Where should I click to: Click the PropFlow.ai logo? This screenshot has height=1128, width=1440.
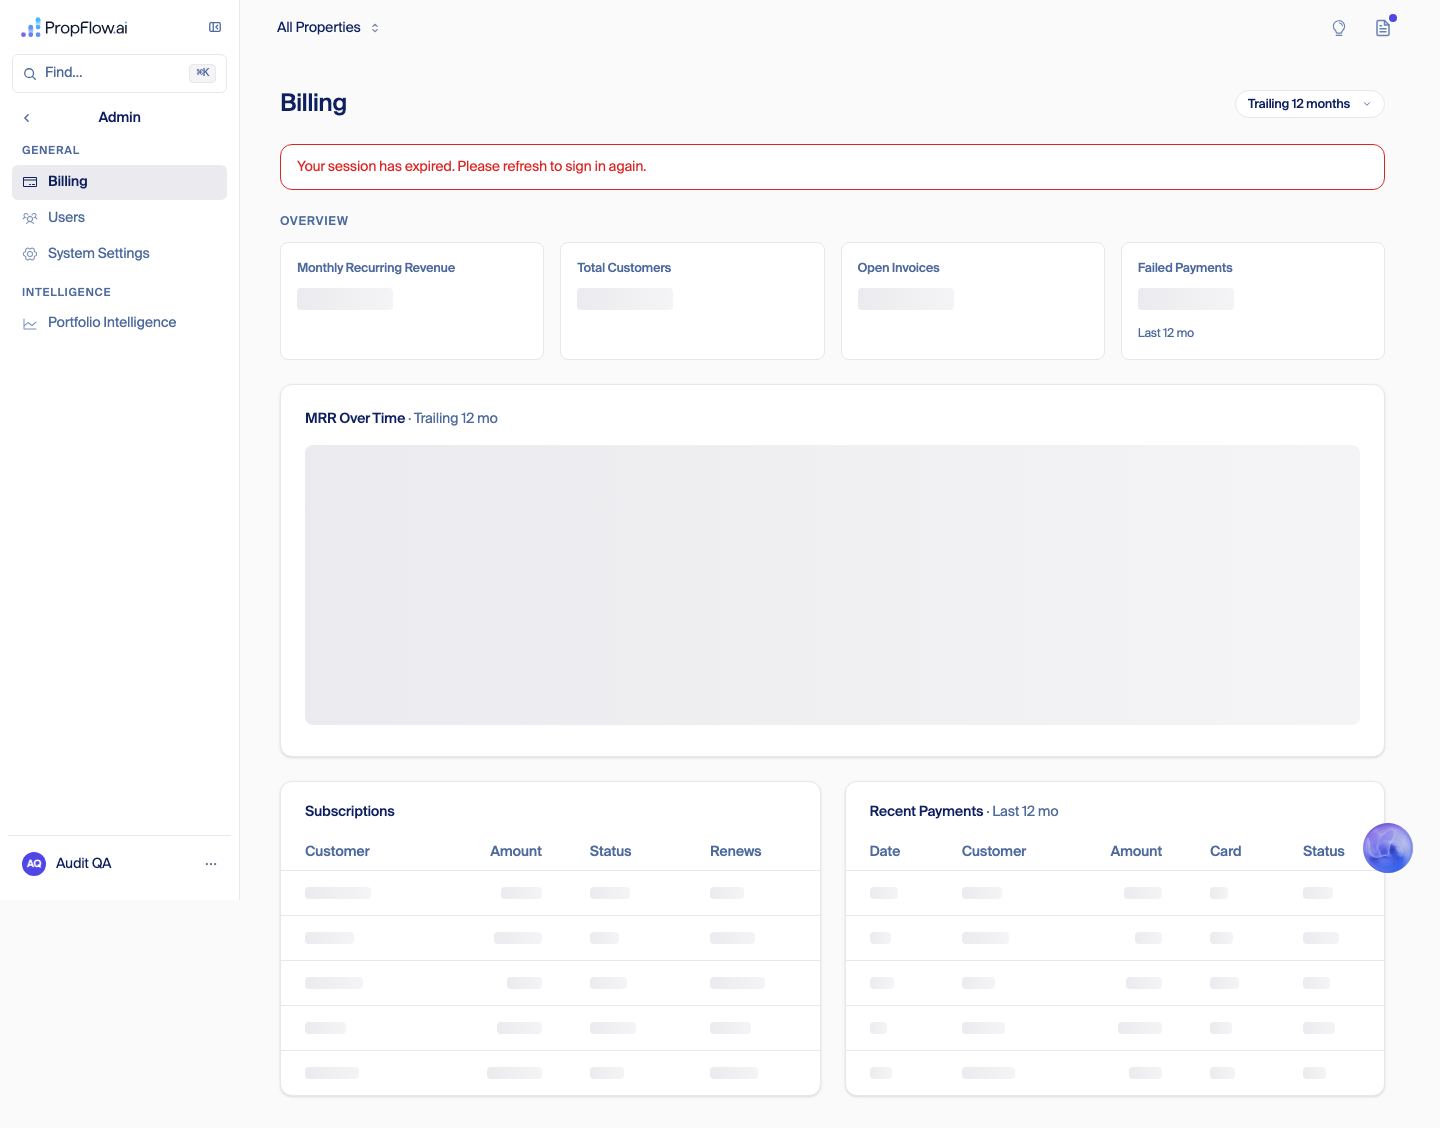tap(75, 28)
